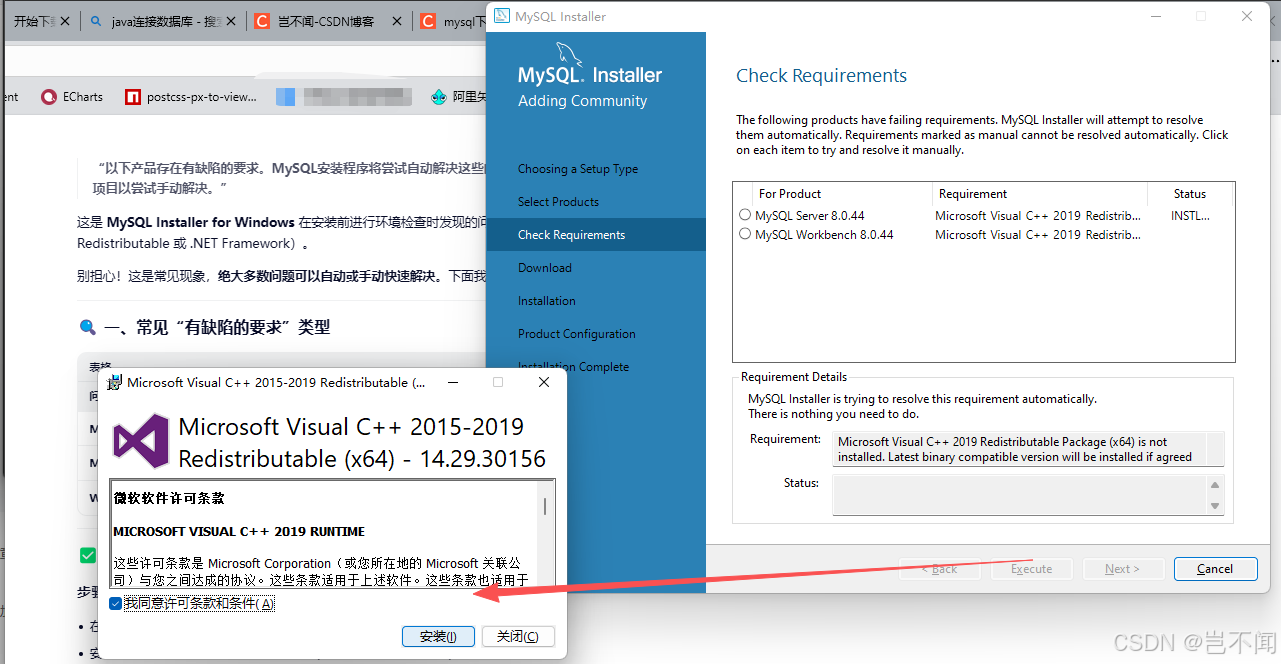Switch to the java连接数据库 tab
Image resolution: width=1281 pixels, height=664 pixels.
click(x=161, y=21)
